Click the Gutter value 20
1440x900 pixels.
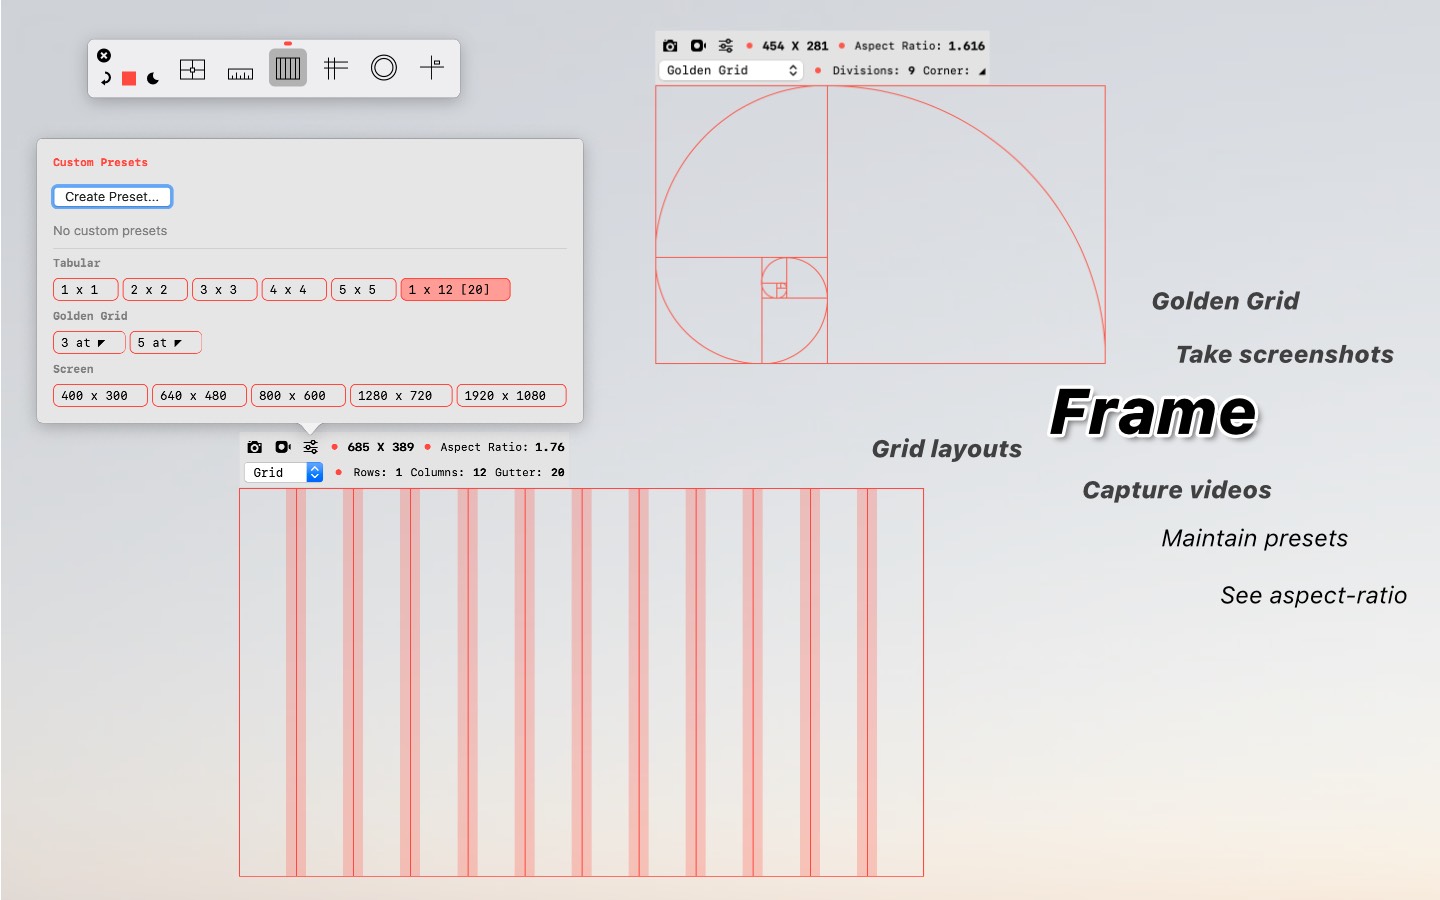(558, 473)
